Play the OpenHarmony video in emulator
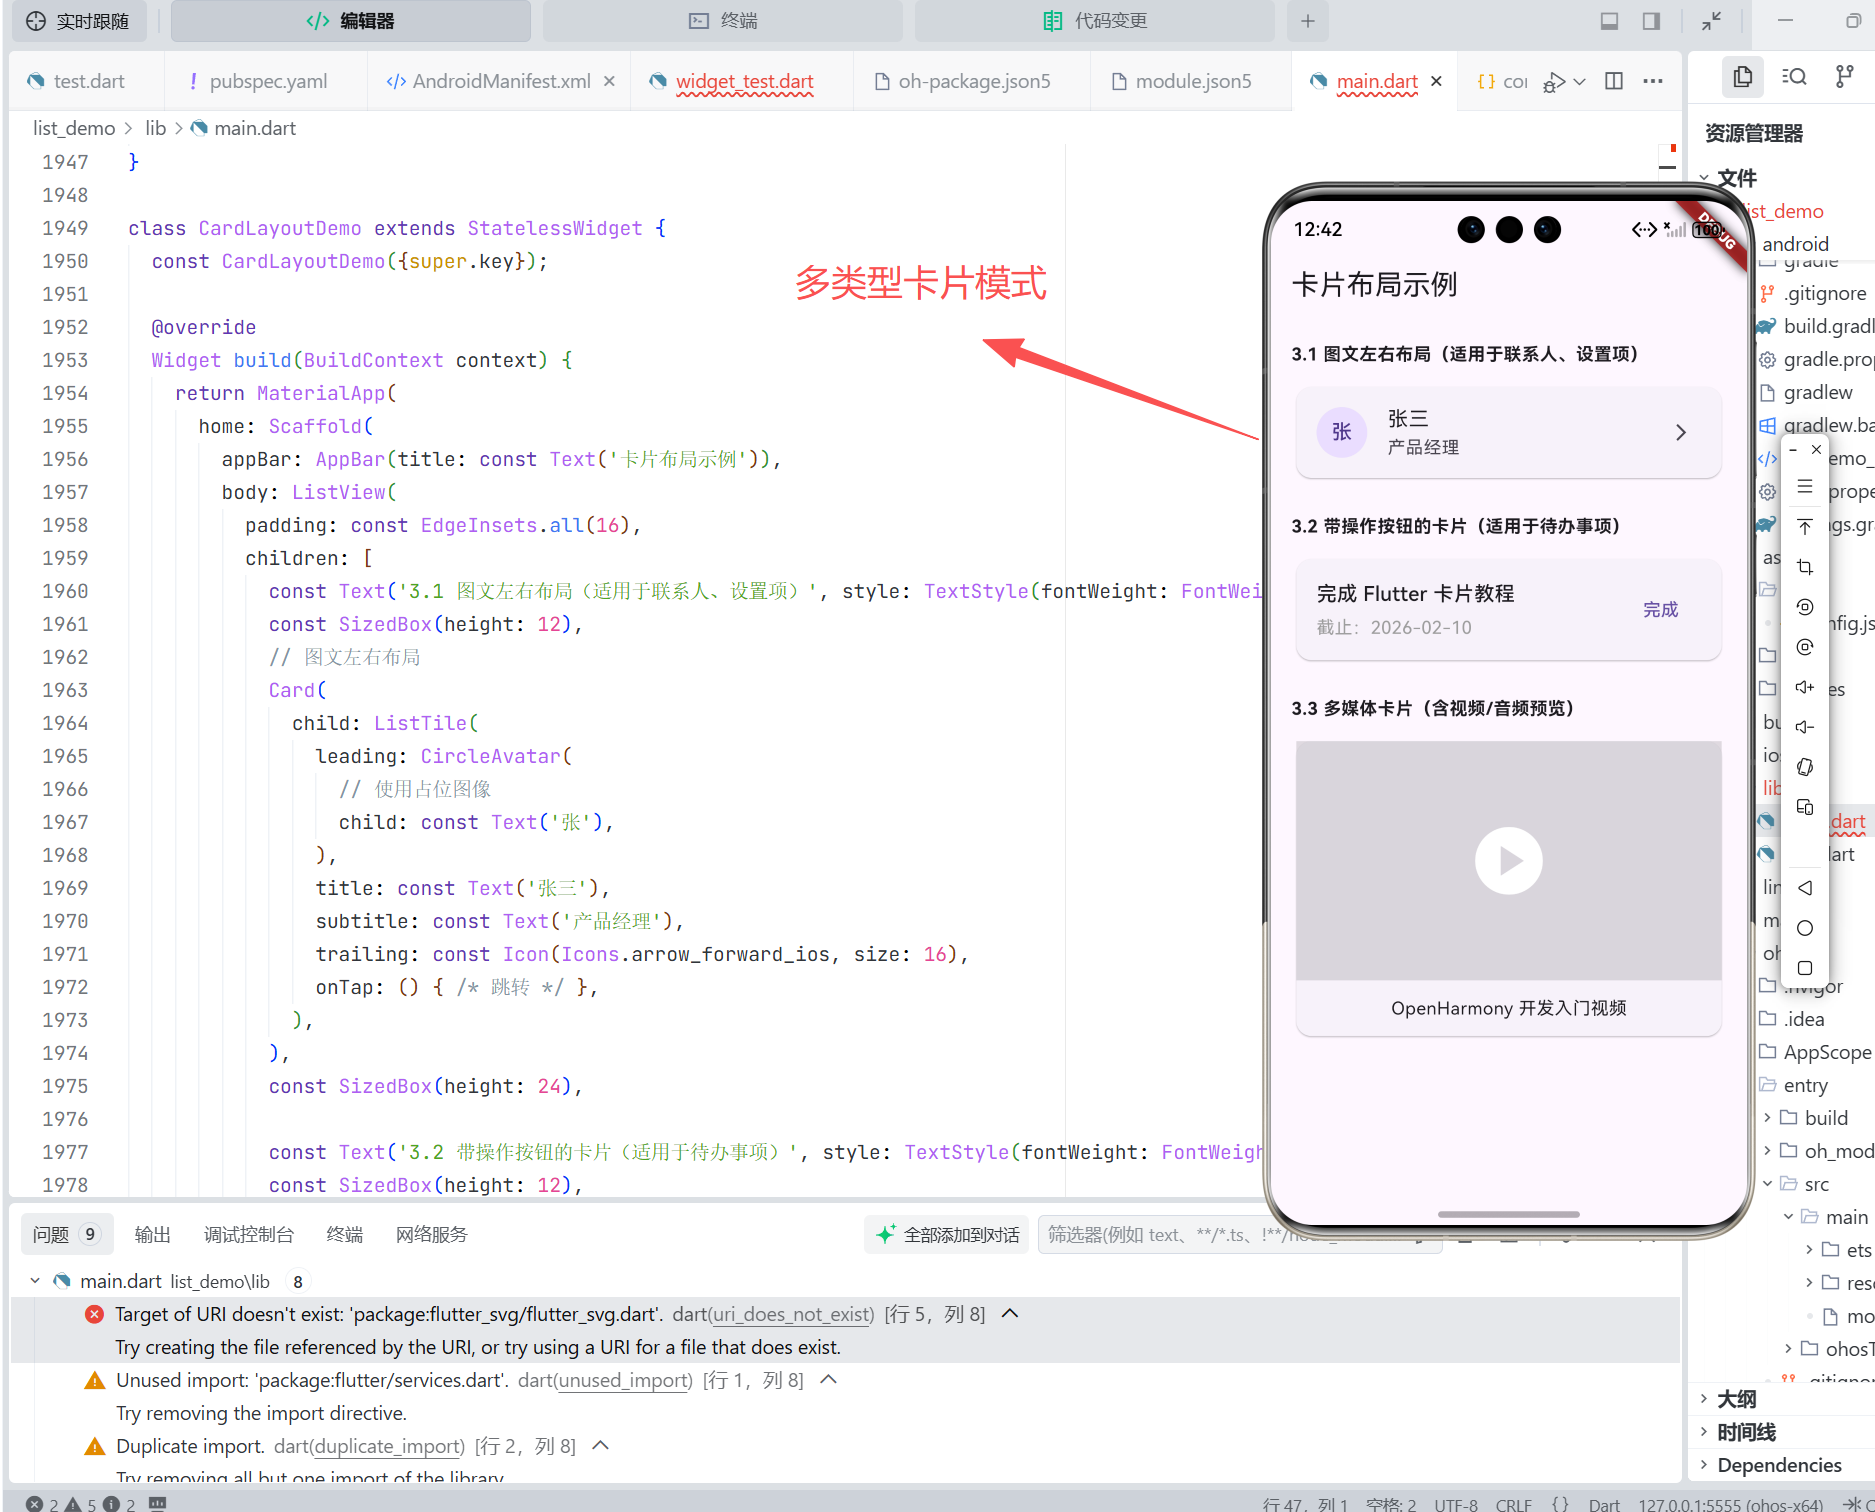Image resolution: width=1875 pixels, height=1512 pixels. point(1508,861)
